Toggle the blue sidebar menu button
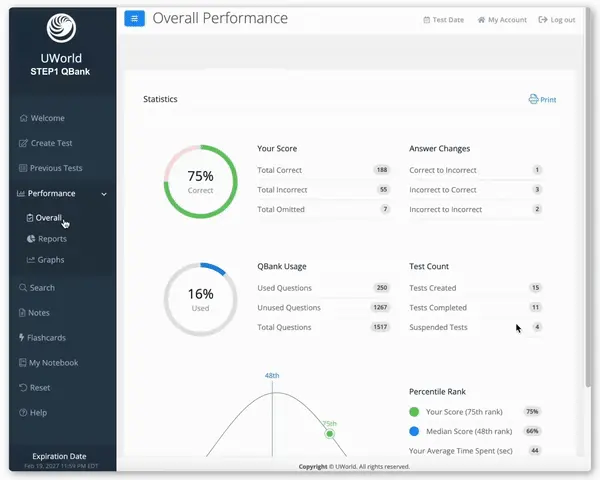 pos(134,18)
